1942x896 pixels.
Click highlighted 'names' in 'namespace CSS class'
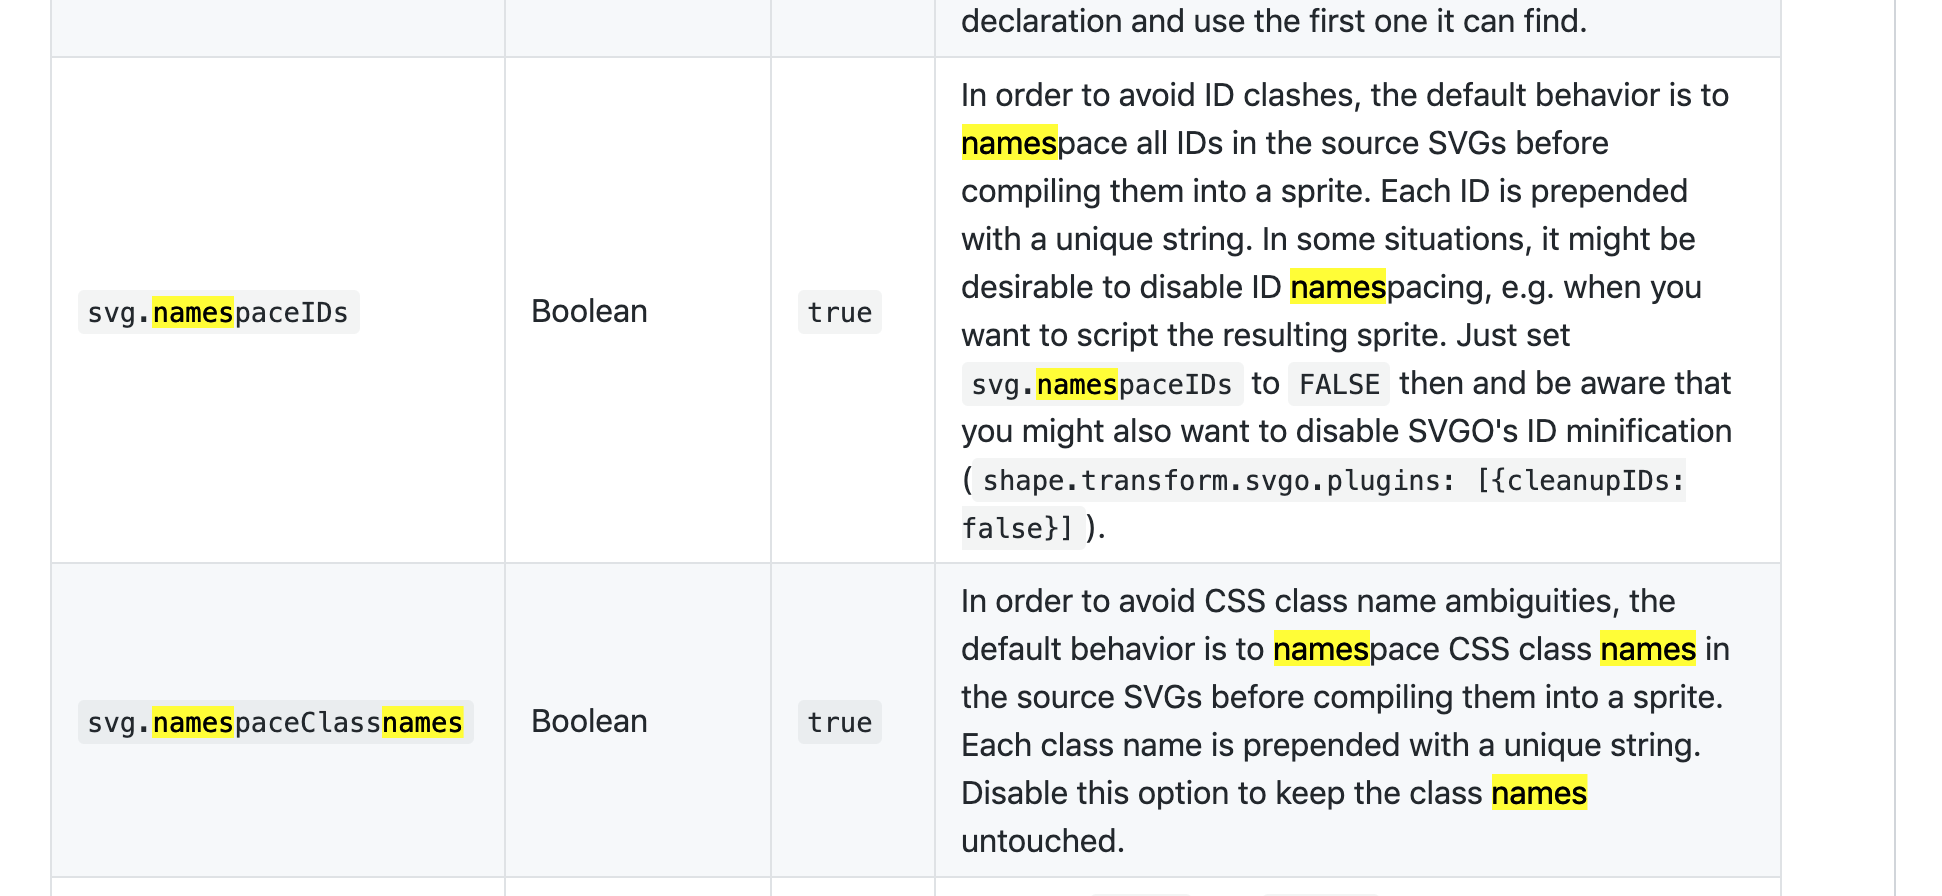pos(1321,649)
